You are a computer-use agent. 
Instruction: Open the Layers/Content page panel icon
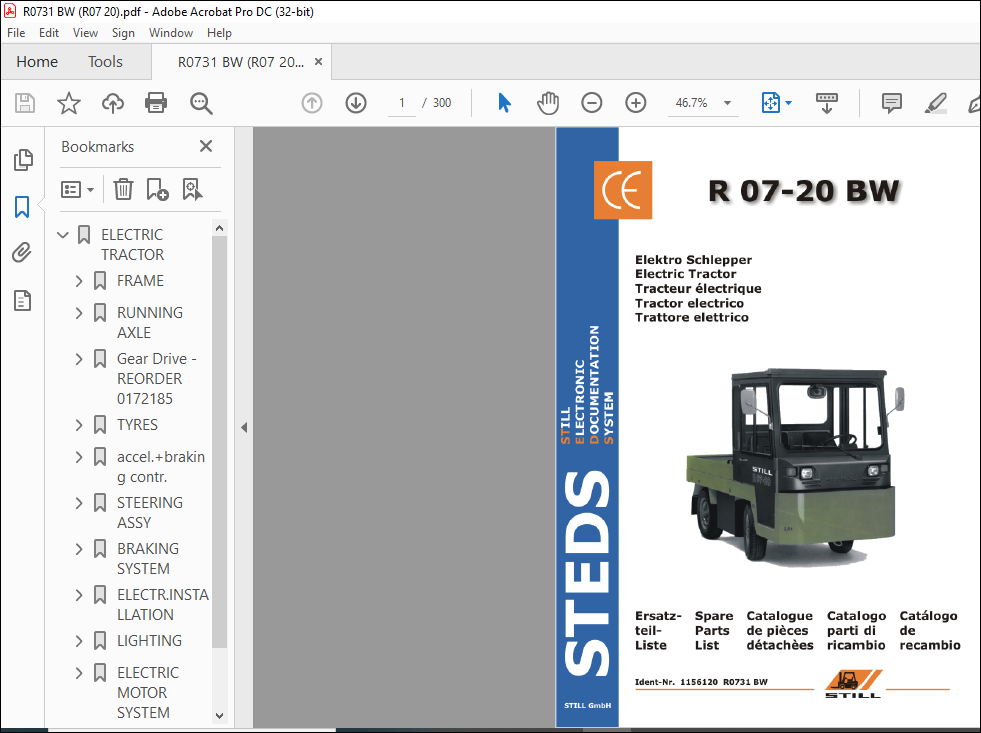point(23,300)
